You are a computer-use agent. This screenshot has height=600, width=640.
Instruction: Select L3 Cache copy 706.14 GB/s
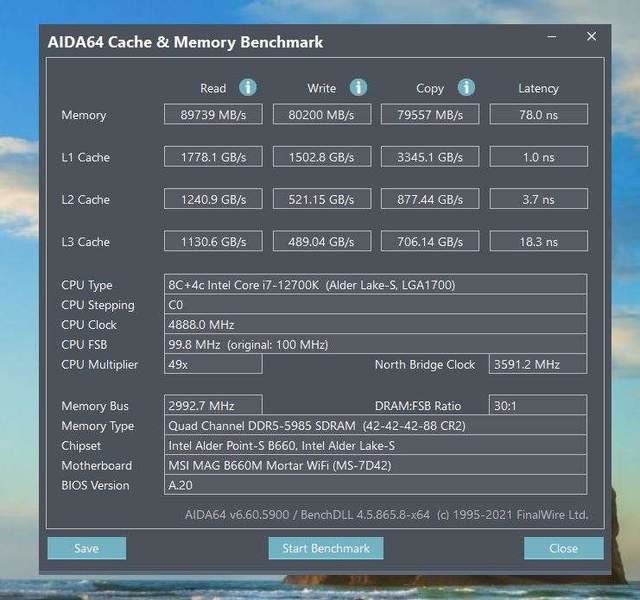(430, 241)
